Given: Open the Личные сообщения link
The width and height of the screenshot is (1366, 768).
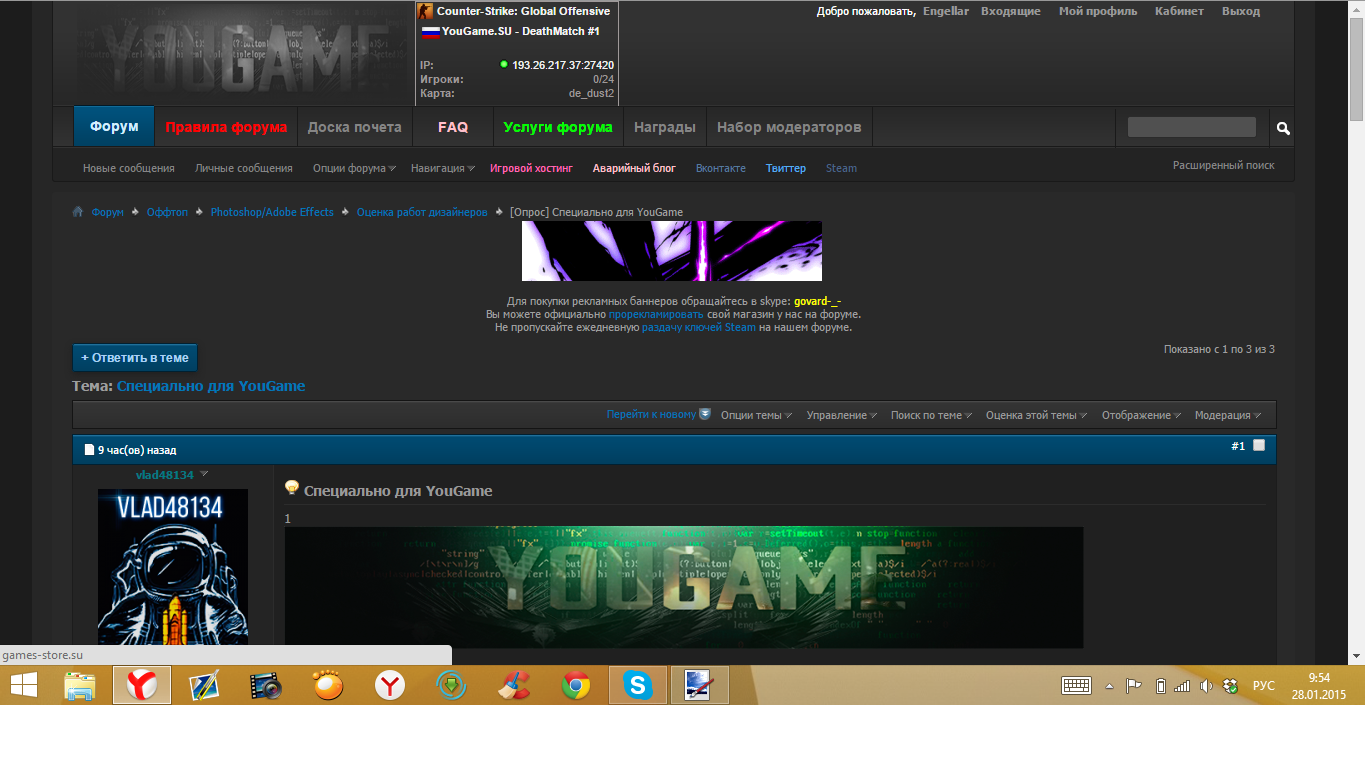Looking at the screenshot, I should (x=244, y=168).
